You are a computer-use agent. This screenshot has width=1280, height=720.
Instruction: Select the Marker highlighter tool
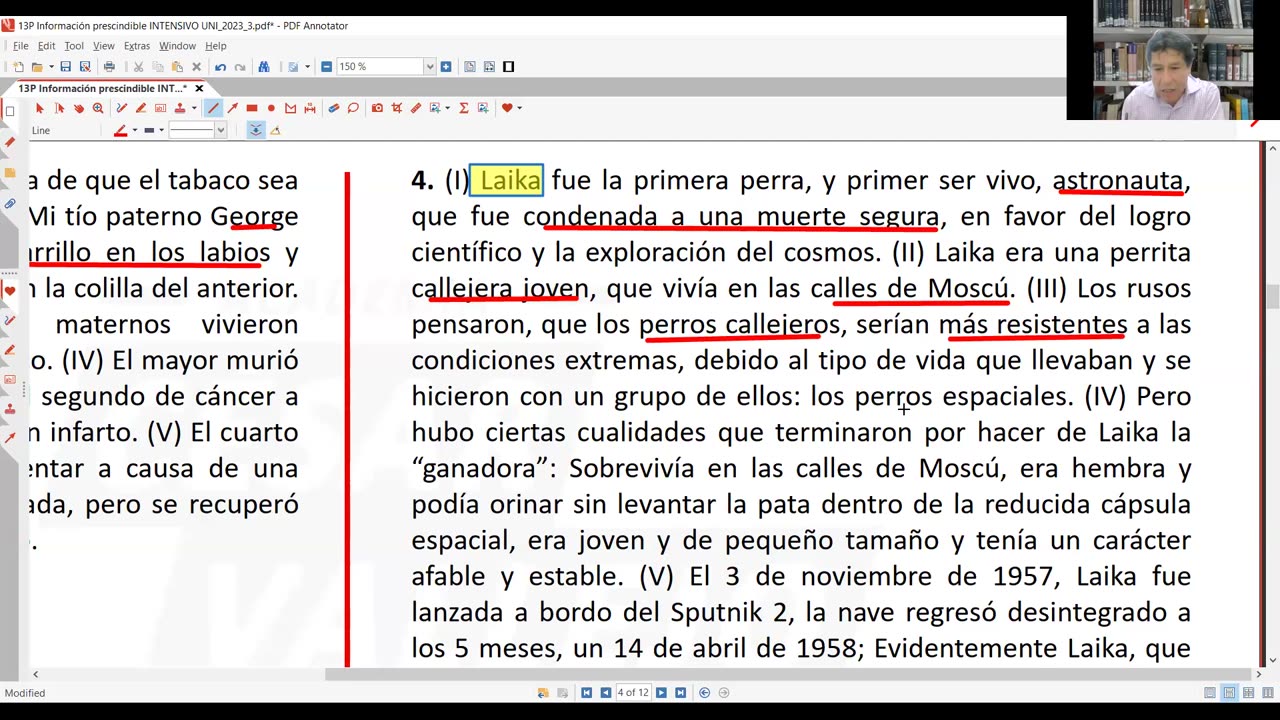[x=141, y=108]
